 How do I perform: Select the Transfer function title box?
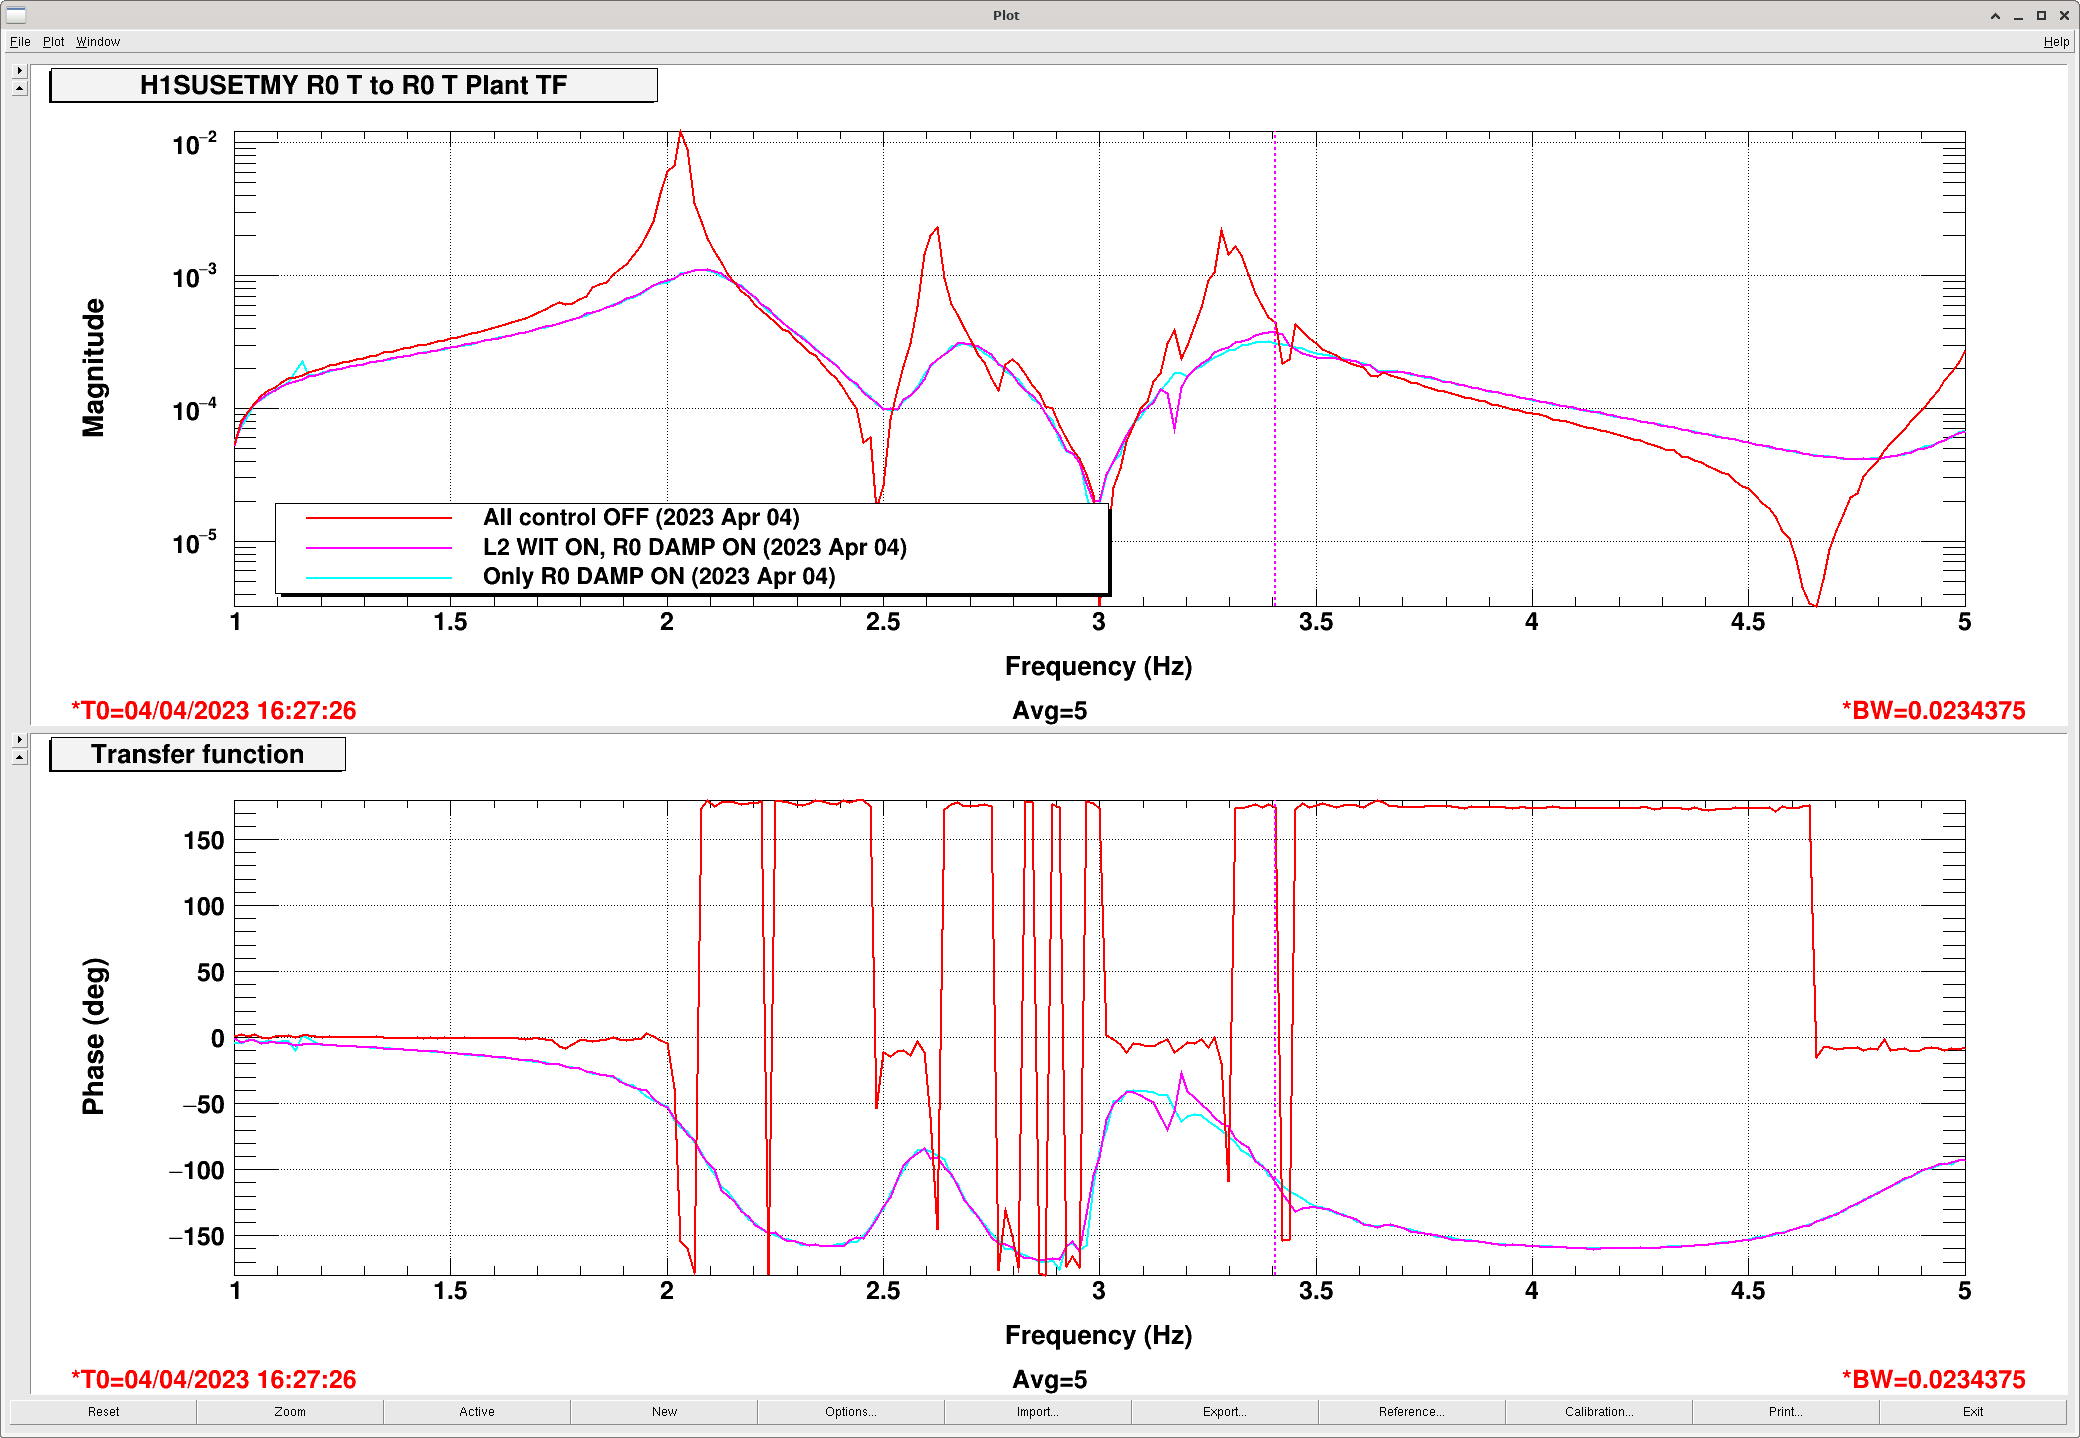click(197, 754)
